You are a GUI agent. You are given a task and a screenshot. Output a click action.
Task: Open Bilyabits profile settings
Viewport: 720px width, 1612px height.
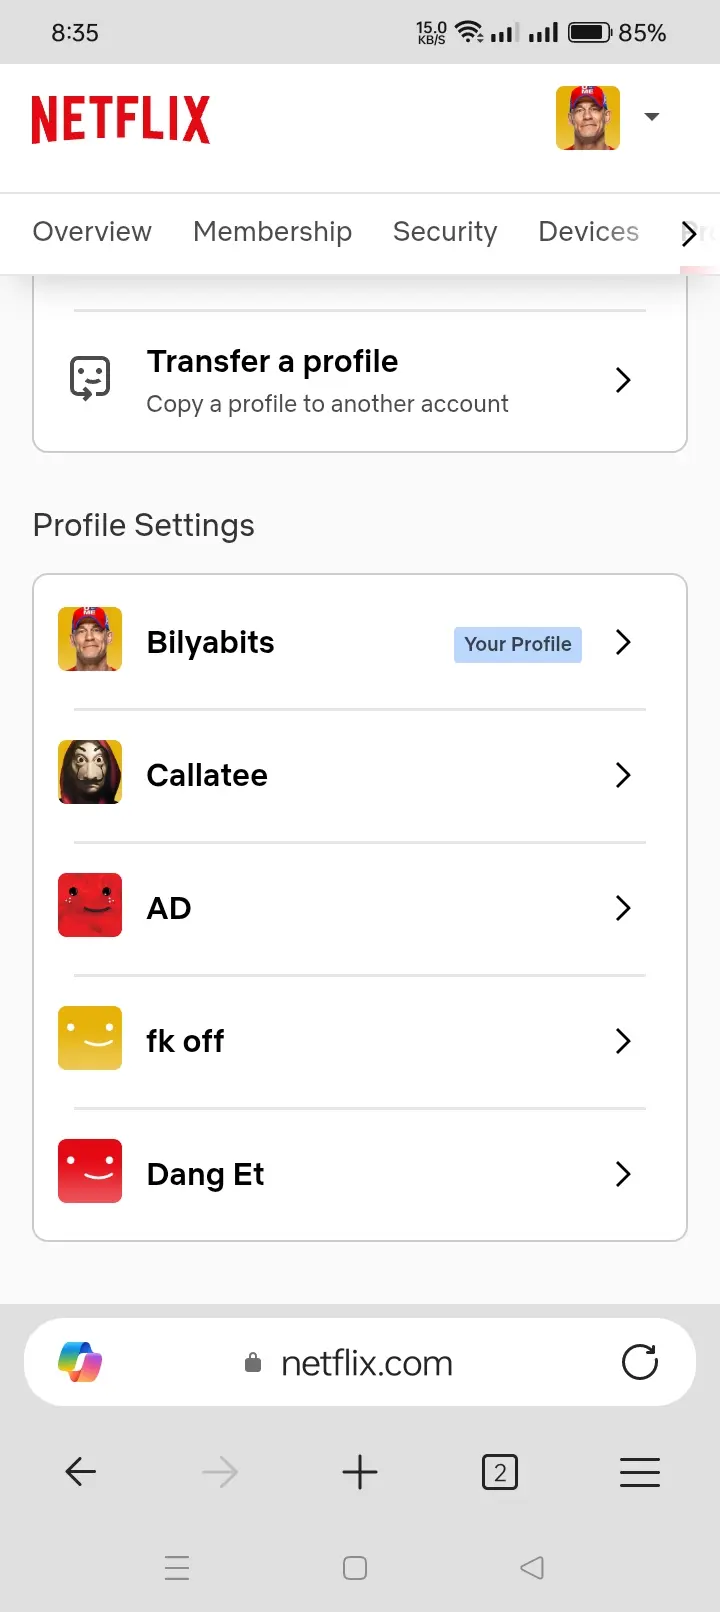point(360,642)
